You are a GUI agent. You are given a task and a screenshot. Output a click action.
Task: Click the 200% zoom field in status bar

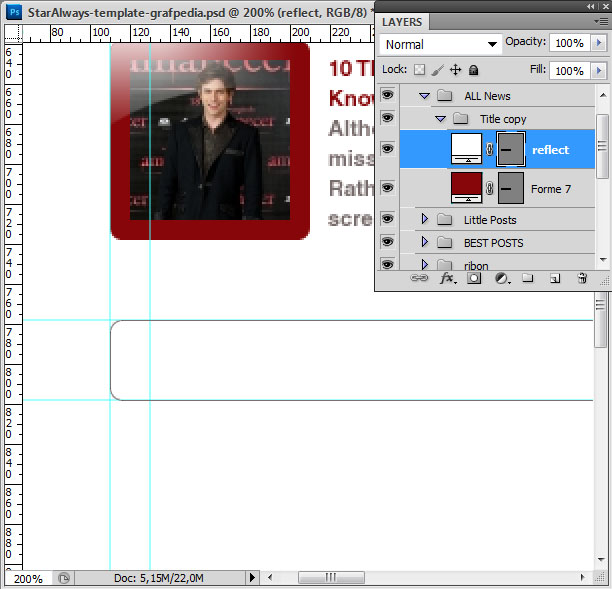pyautogui.click(x=28, y=578)
